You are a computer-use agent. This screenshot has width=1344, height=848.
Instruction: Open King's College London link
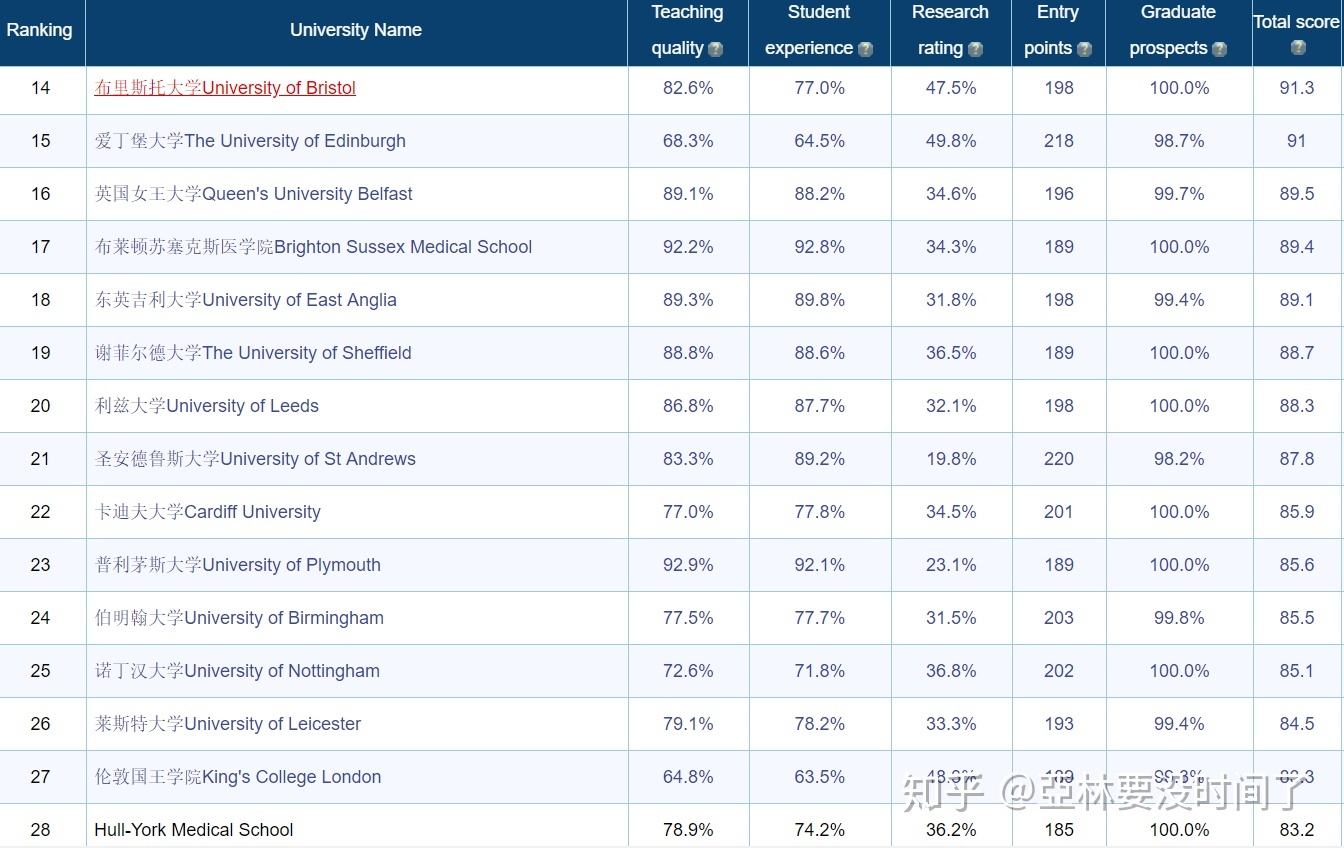pos(238,777)
